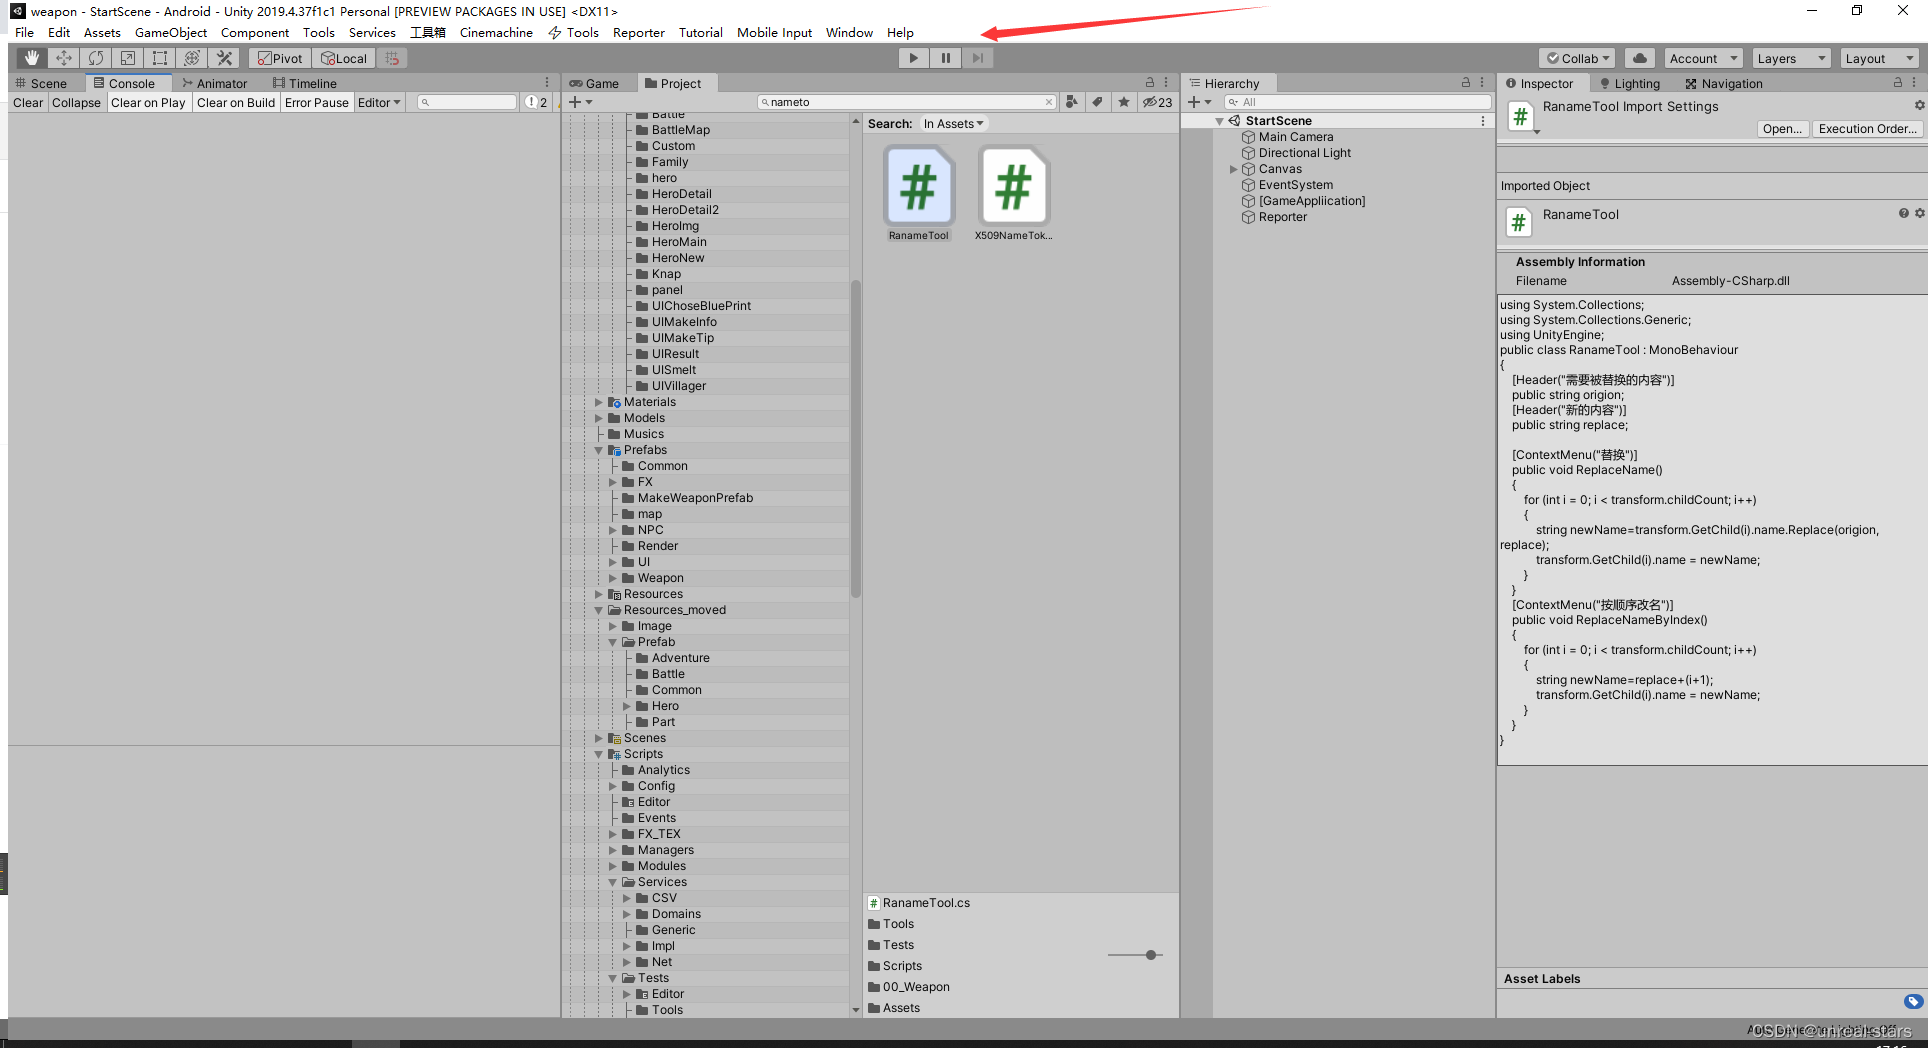Save search favorite star icon

[x=1124, y=102]
